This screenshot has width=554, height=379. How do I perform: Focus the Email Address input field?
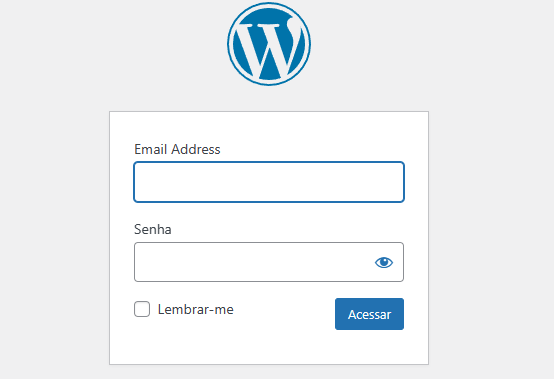click(x=269, y=182)
